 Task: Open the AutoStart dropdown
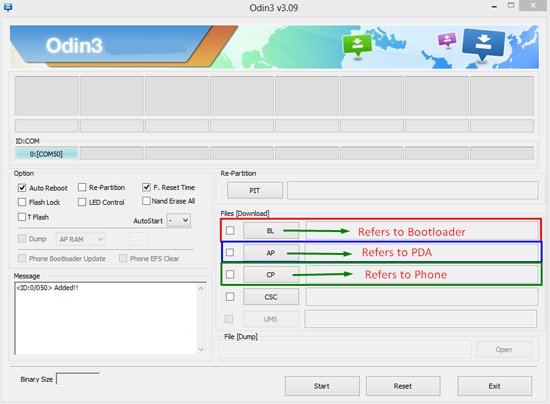[179, 221]
